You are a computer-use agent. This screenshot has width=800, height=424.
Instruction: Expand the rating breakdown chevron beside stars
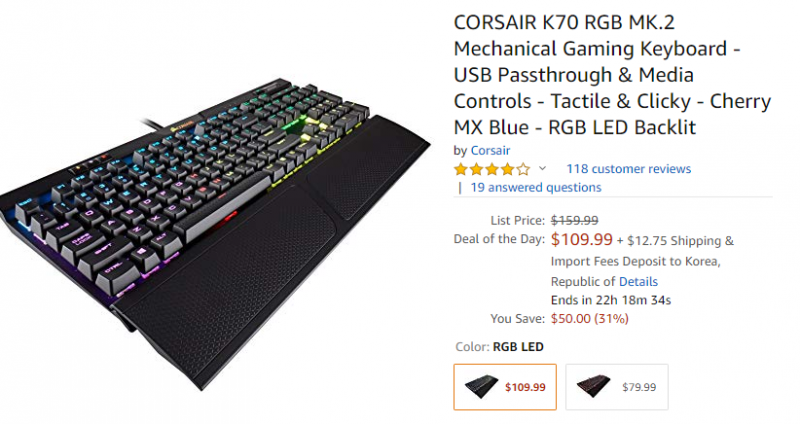tap(543, 169)
